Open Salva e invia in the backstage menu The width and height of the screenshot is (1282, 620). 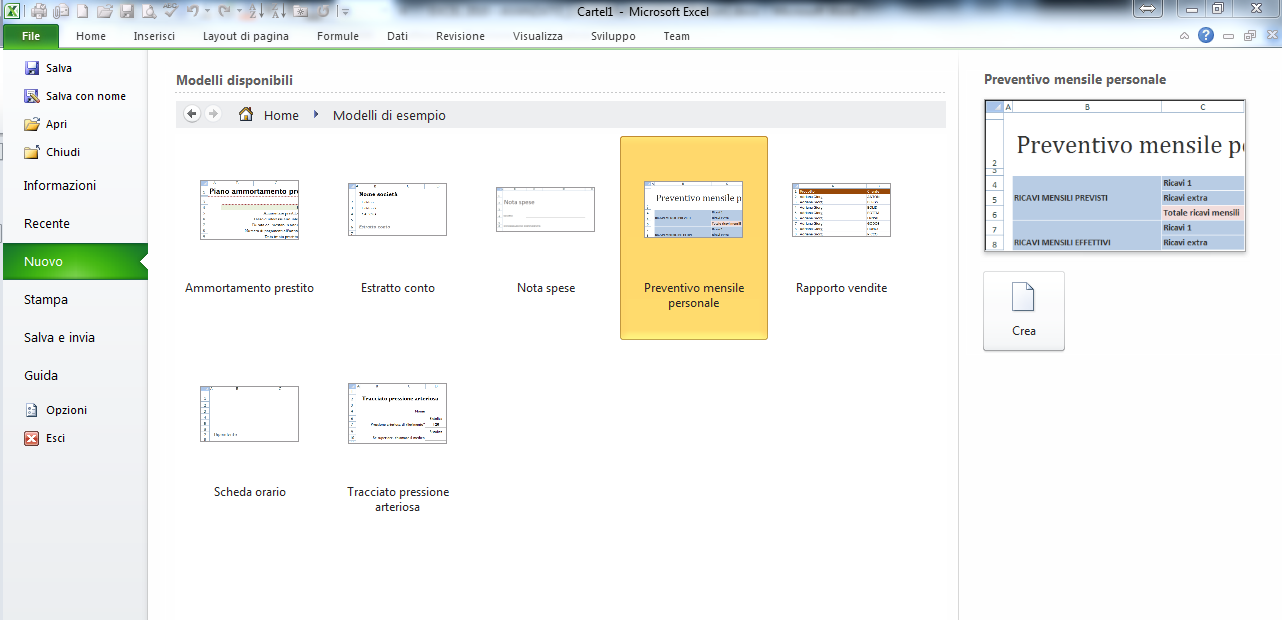pyautogui.click(x=74, y=337)
